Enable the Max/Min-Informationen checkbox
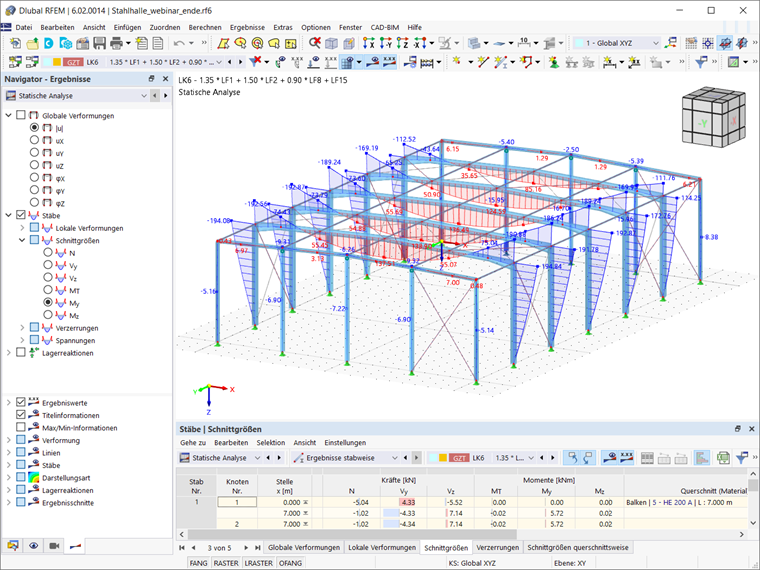Image resolution: width=760 pixels, height=570 pixels. click(x=22, y=428)
